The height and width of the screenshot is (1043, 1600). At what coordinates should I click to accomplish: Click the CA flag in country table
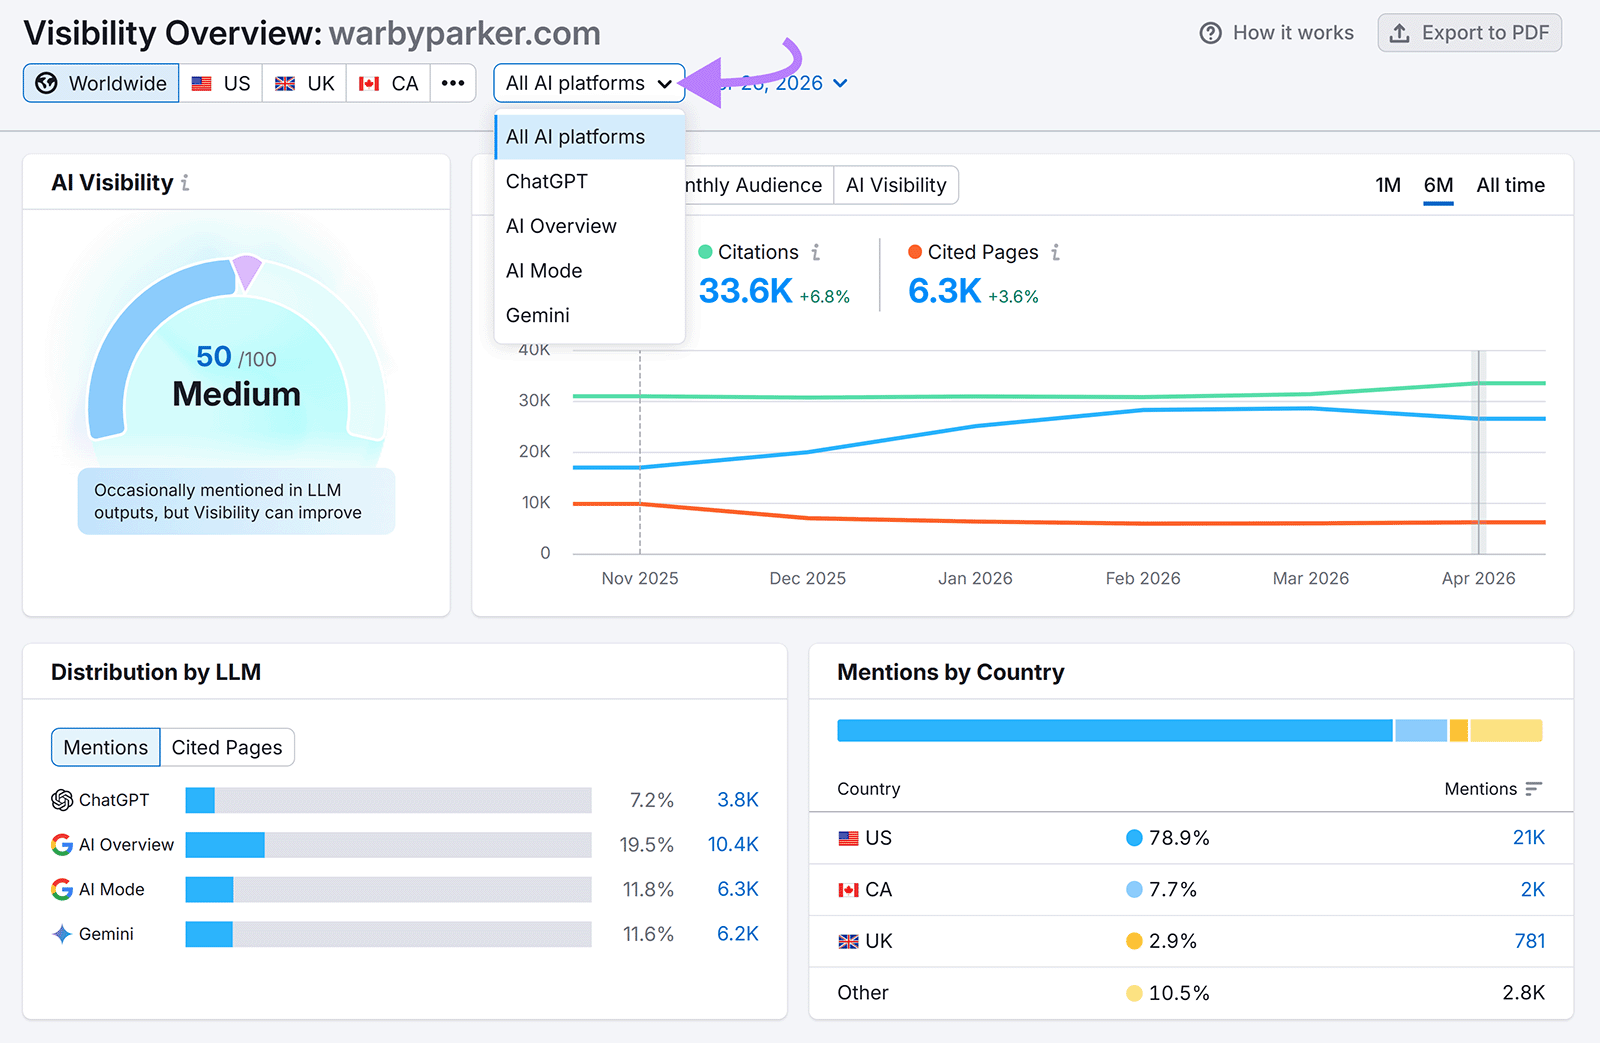848,890
